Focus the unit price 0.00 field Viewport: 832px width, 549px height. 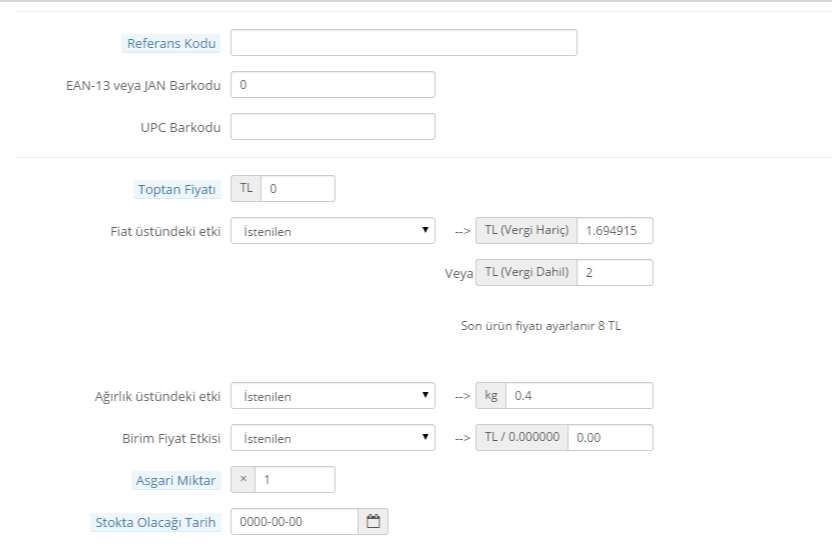[610, 438]
